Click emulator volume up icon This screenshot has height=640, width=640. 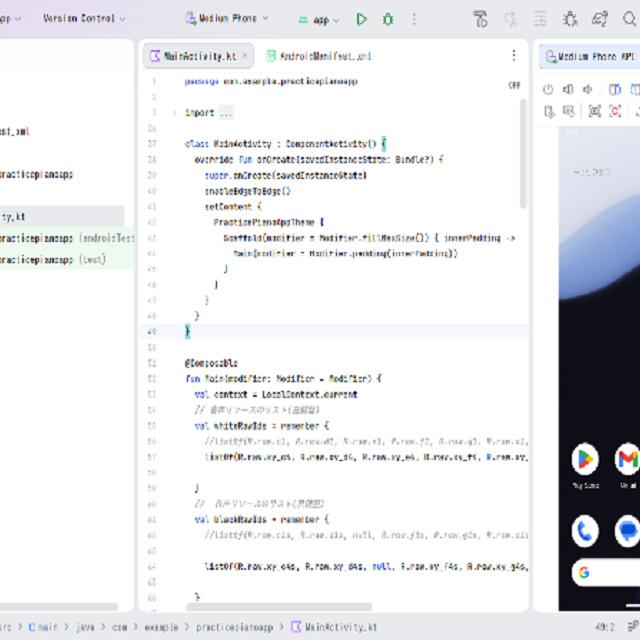pyautogui.click(x=568, y=89)
